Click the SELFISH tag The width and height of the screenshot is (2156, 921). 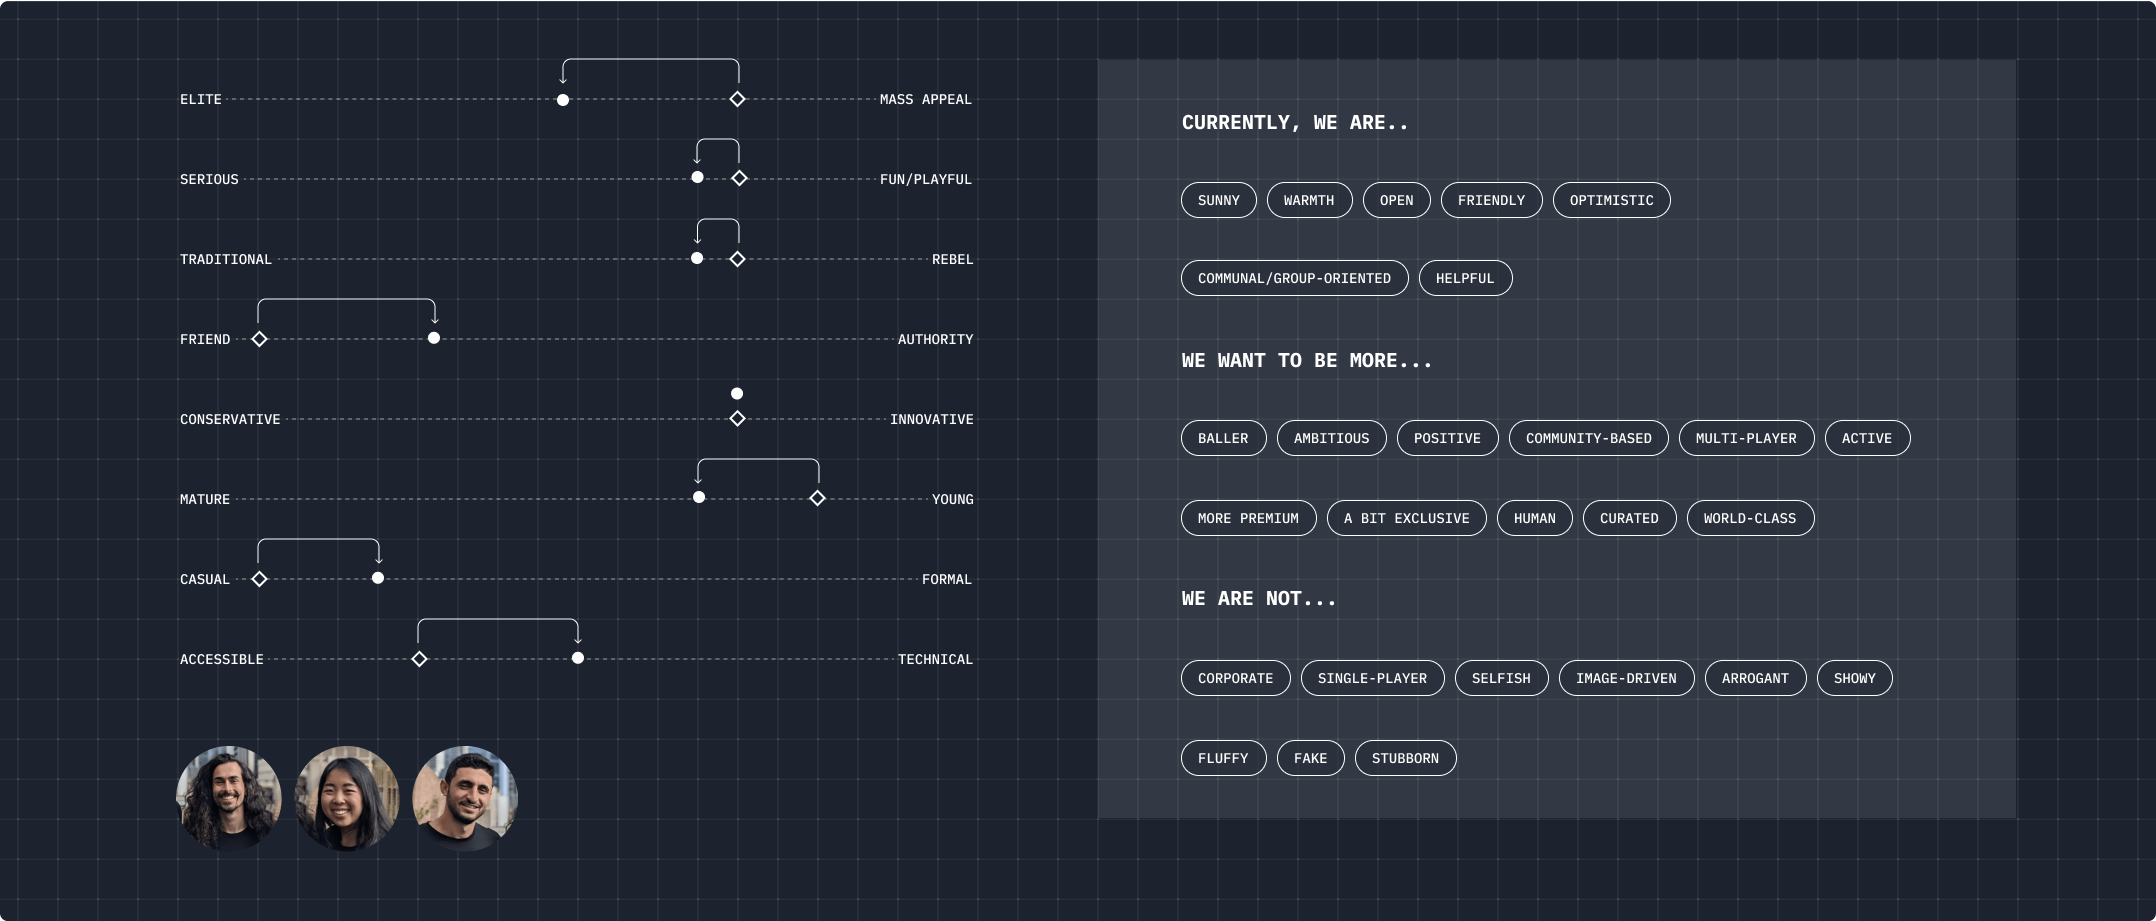tap(1501, 678)
